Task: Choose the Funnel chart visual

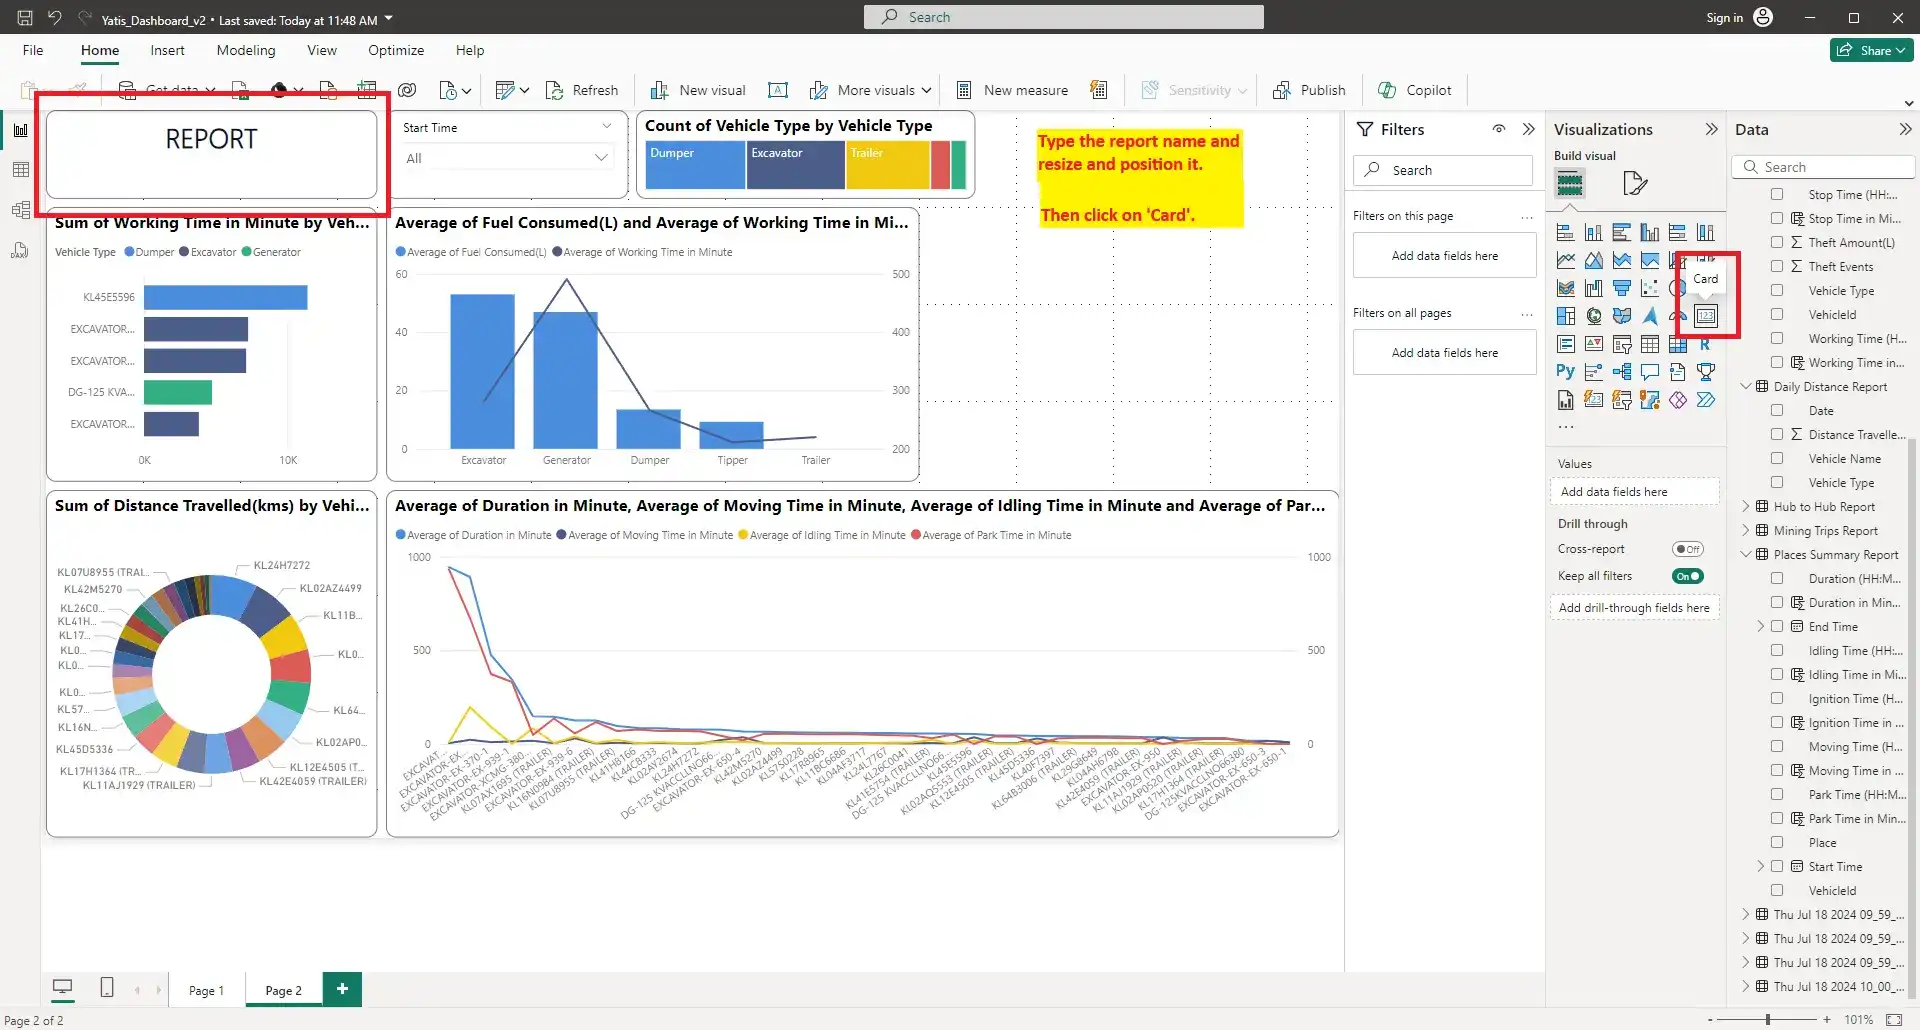Action: pos(1621,289)
